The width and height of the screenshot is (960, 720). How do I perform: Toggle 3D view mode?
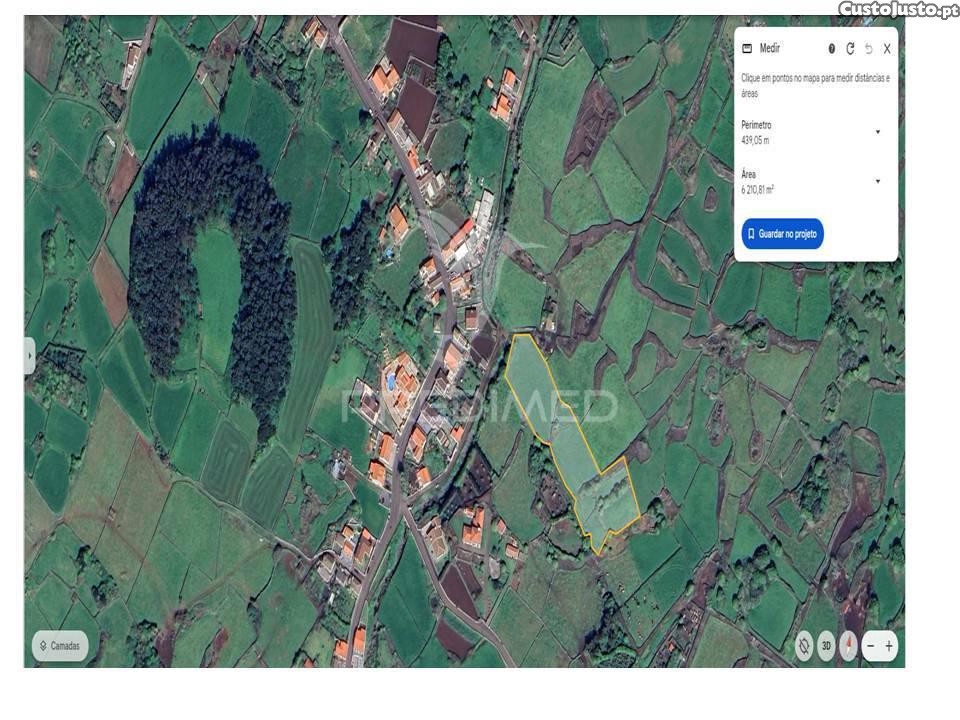(826, 646)
